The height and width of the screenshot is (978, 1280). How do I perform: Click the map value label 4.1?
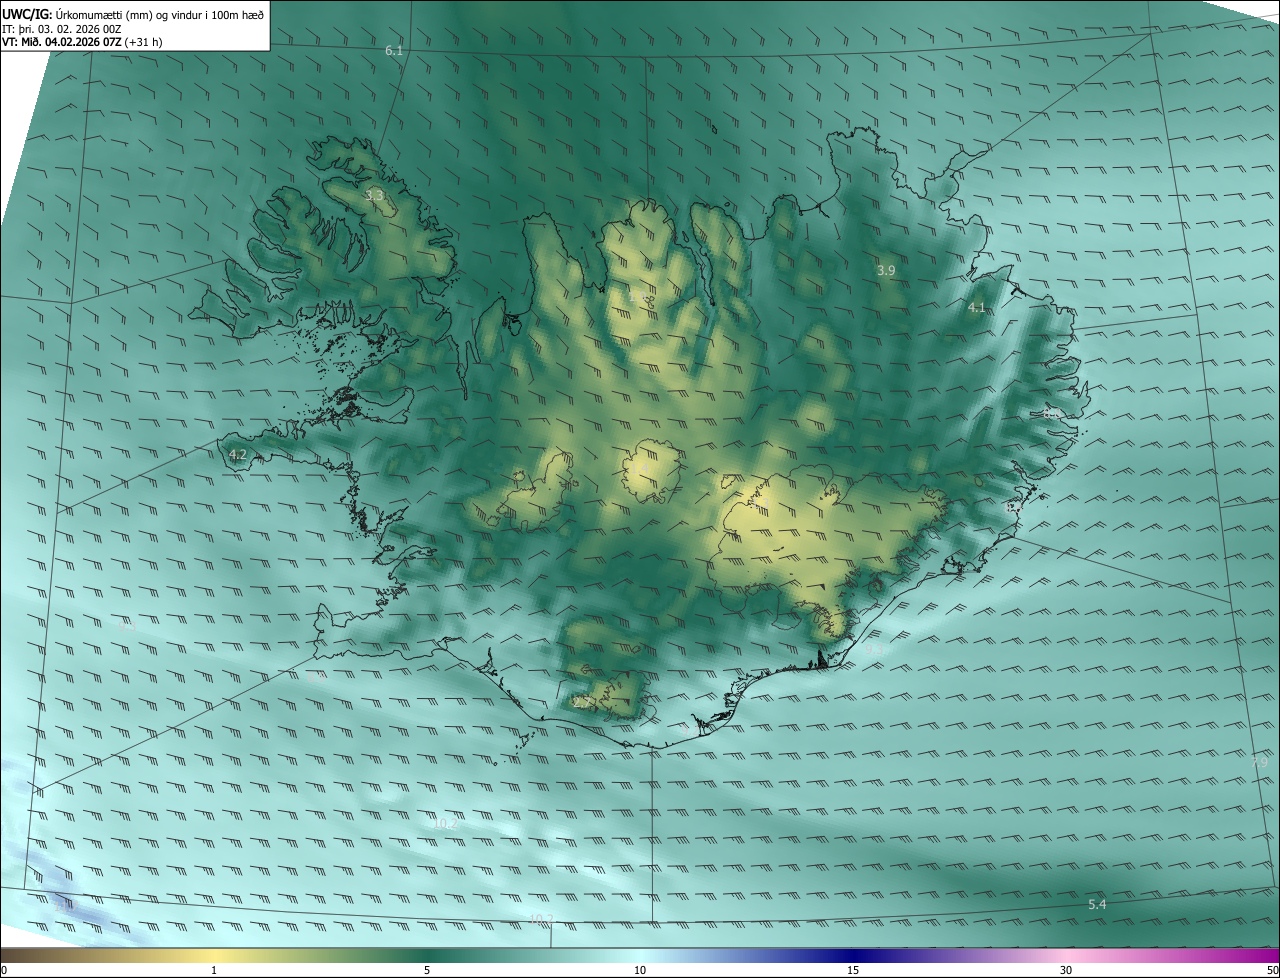977,307
